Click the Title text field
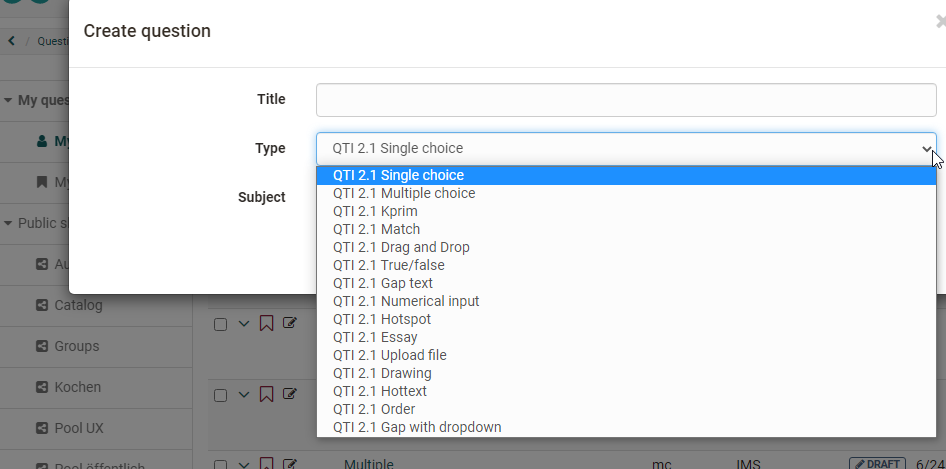 (626, 100)
